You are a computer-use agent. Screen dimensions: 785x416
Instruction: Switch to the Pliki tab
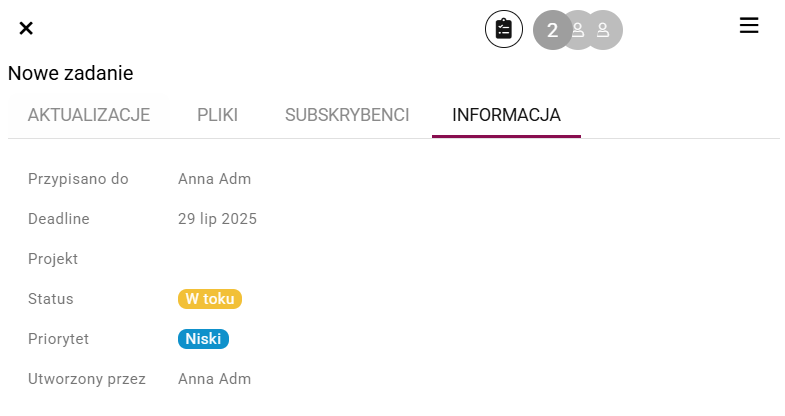pos(217,115)
